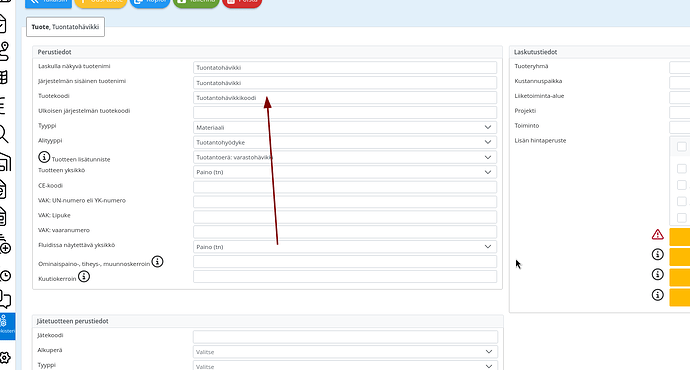Click the magnifying glass search icon in sidebar

[4, 134]
